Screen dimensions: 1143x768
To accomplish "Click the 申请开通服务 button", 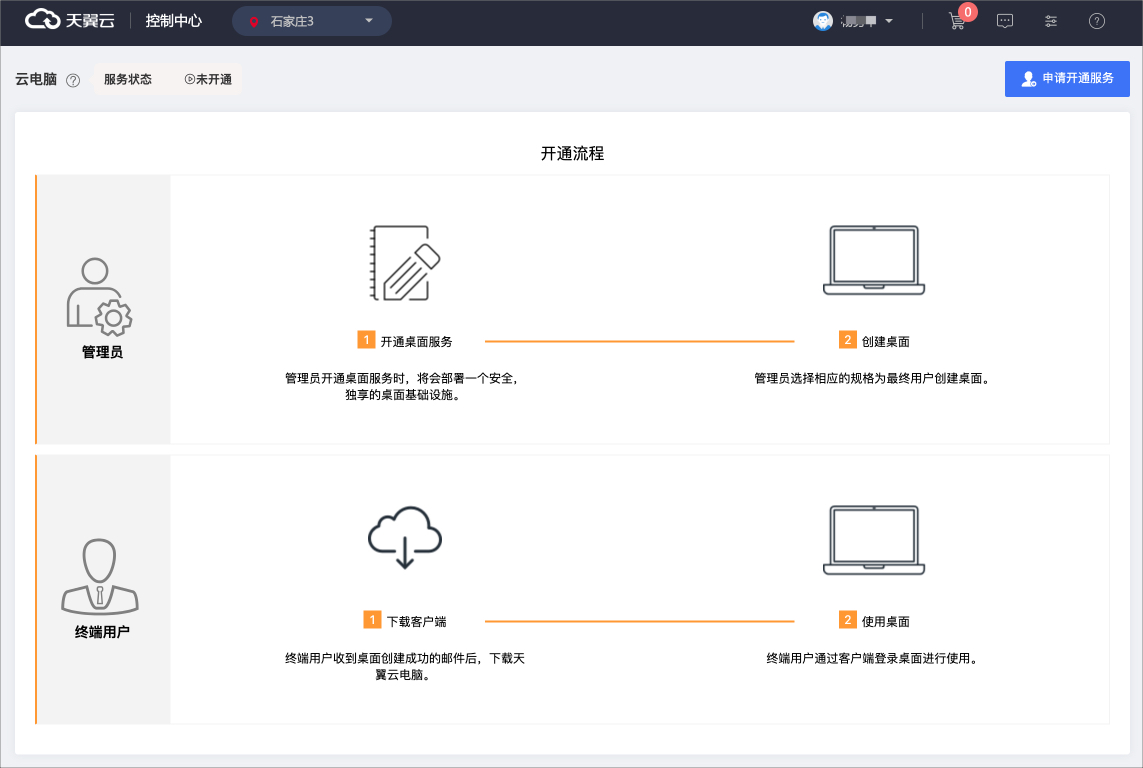I will click(x=1067, y=78).
